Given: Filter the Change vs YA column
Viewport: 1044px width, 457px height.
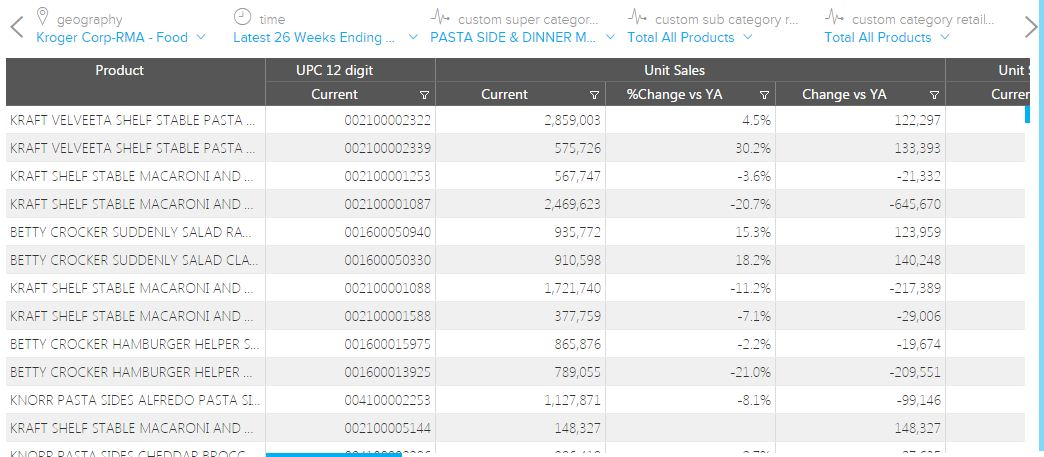Looking at the screenshot, I should tap(934, 95).
